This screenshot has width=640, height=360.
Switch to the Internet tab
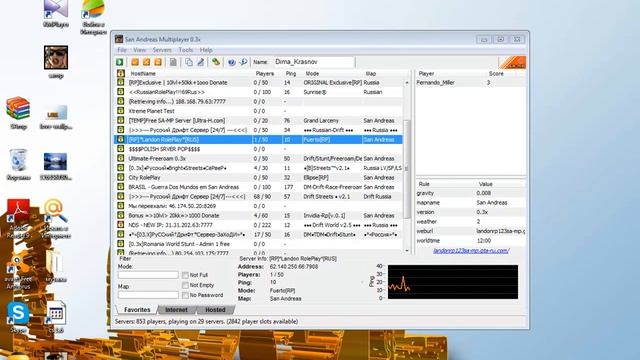176,310
